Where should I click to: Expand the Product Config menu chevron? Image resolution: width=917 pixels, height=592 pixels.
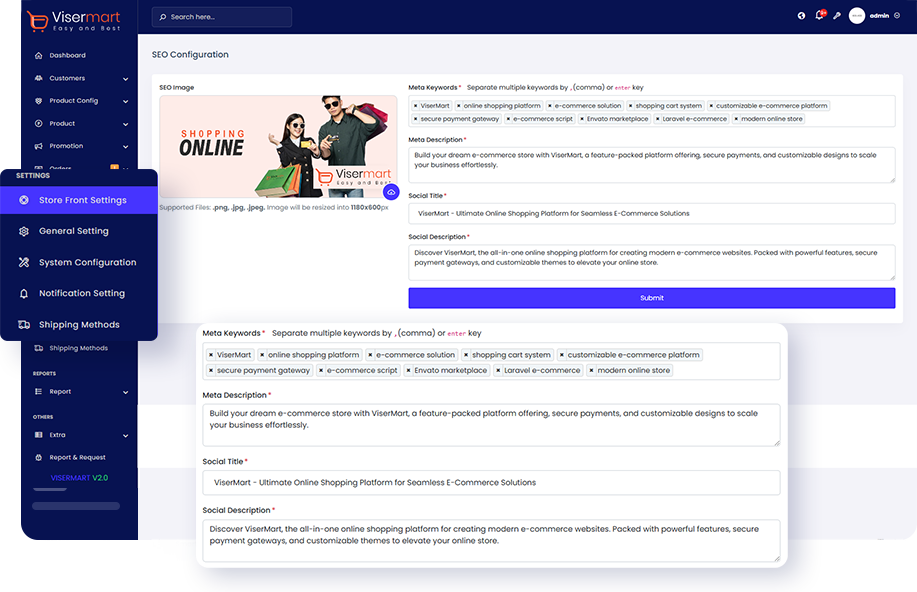126,101
